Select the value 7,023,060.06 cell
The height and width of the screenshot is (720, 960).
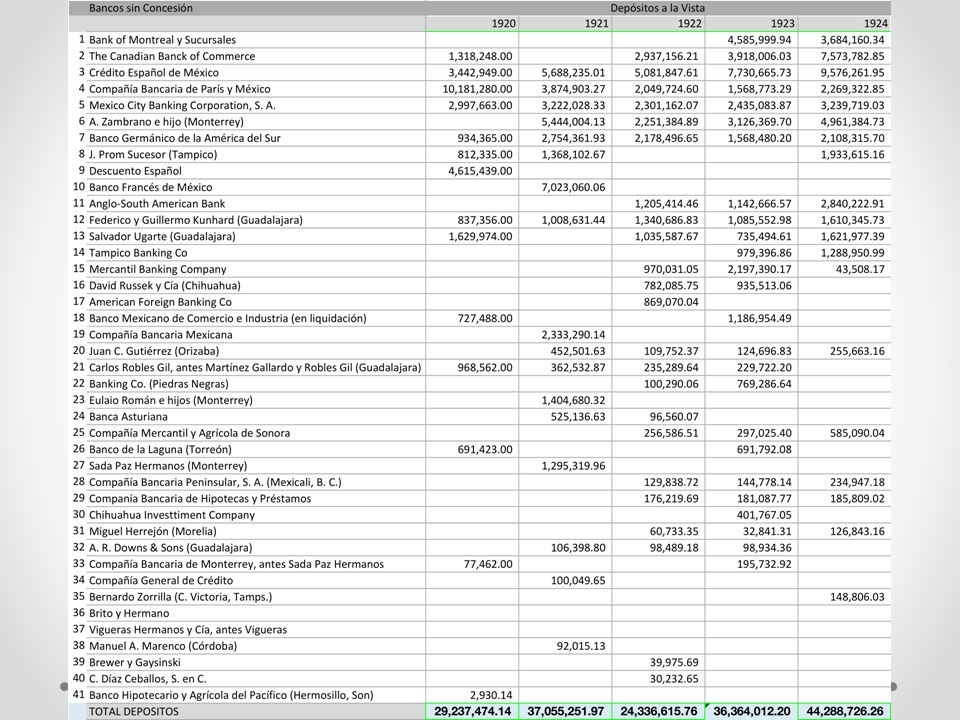click(x=565, y=187)
